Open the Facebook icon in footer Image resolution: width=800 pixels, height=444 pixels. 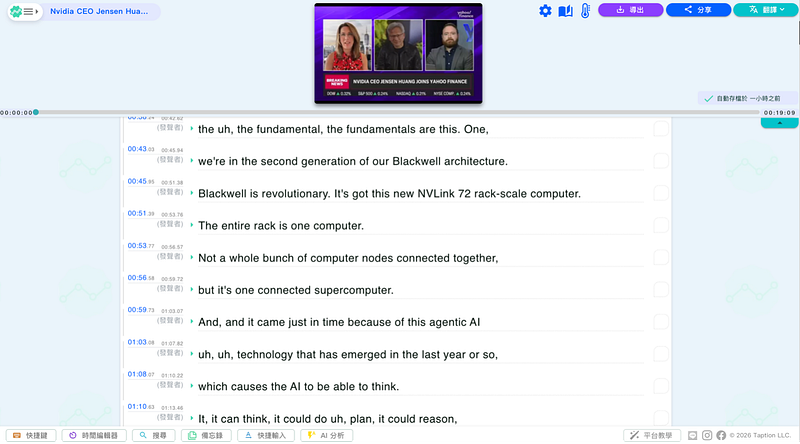721,435
